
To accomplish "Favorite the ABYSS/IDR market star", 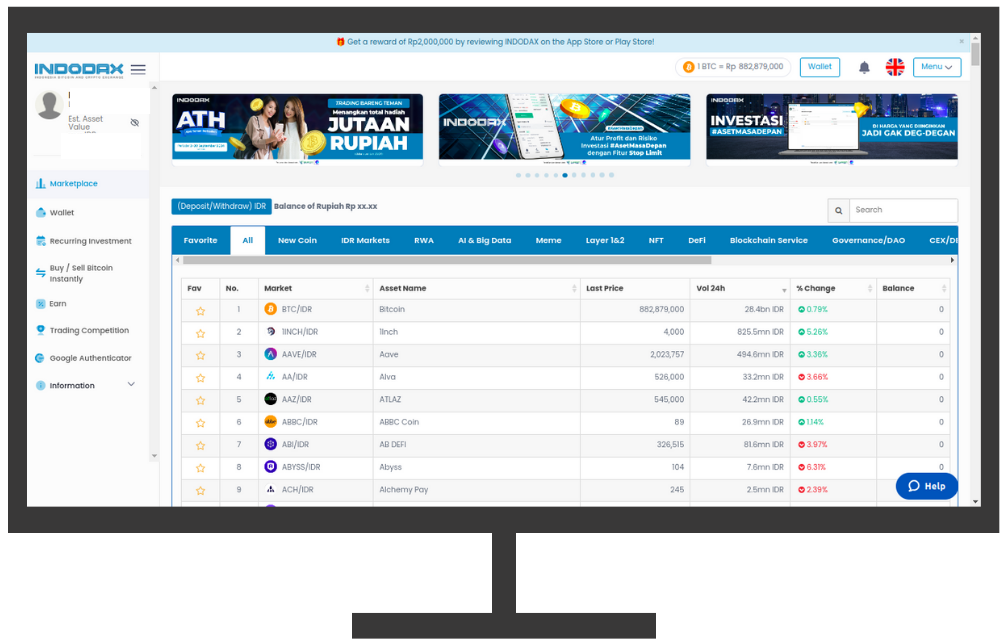I will 201,468.
